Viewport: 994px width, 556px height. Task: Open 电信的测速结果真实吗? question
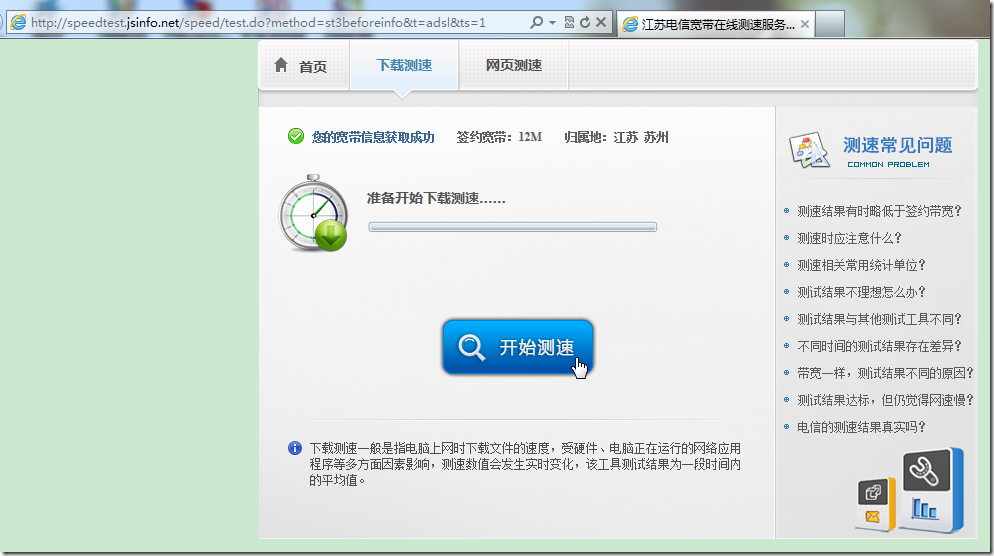tap(862, 427)
